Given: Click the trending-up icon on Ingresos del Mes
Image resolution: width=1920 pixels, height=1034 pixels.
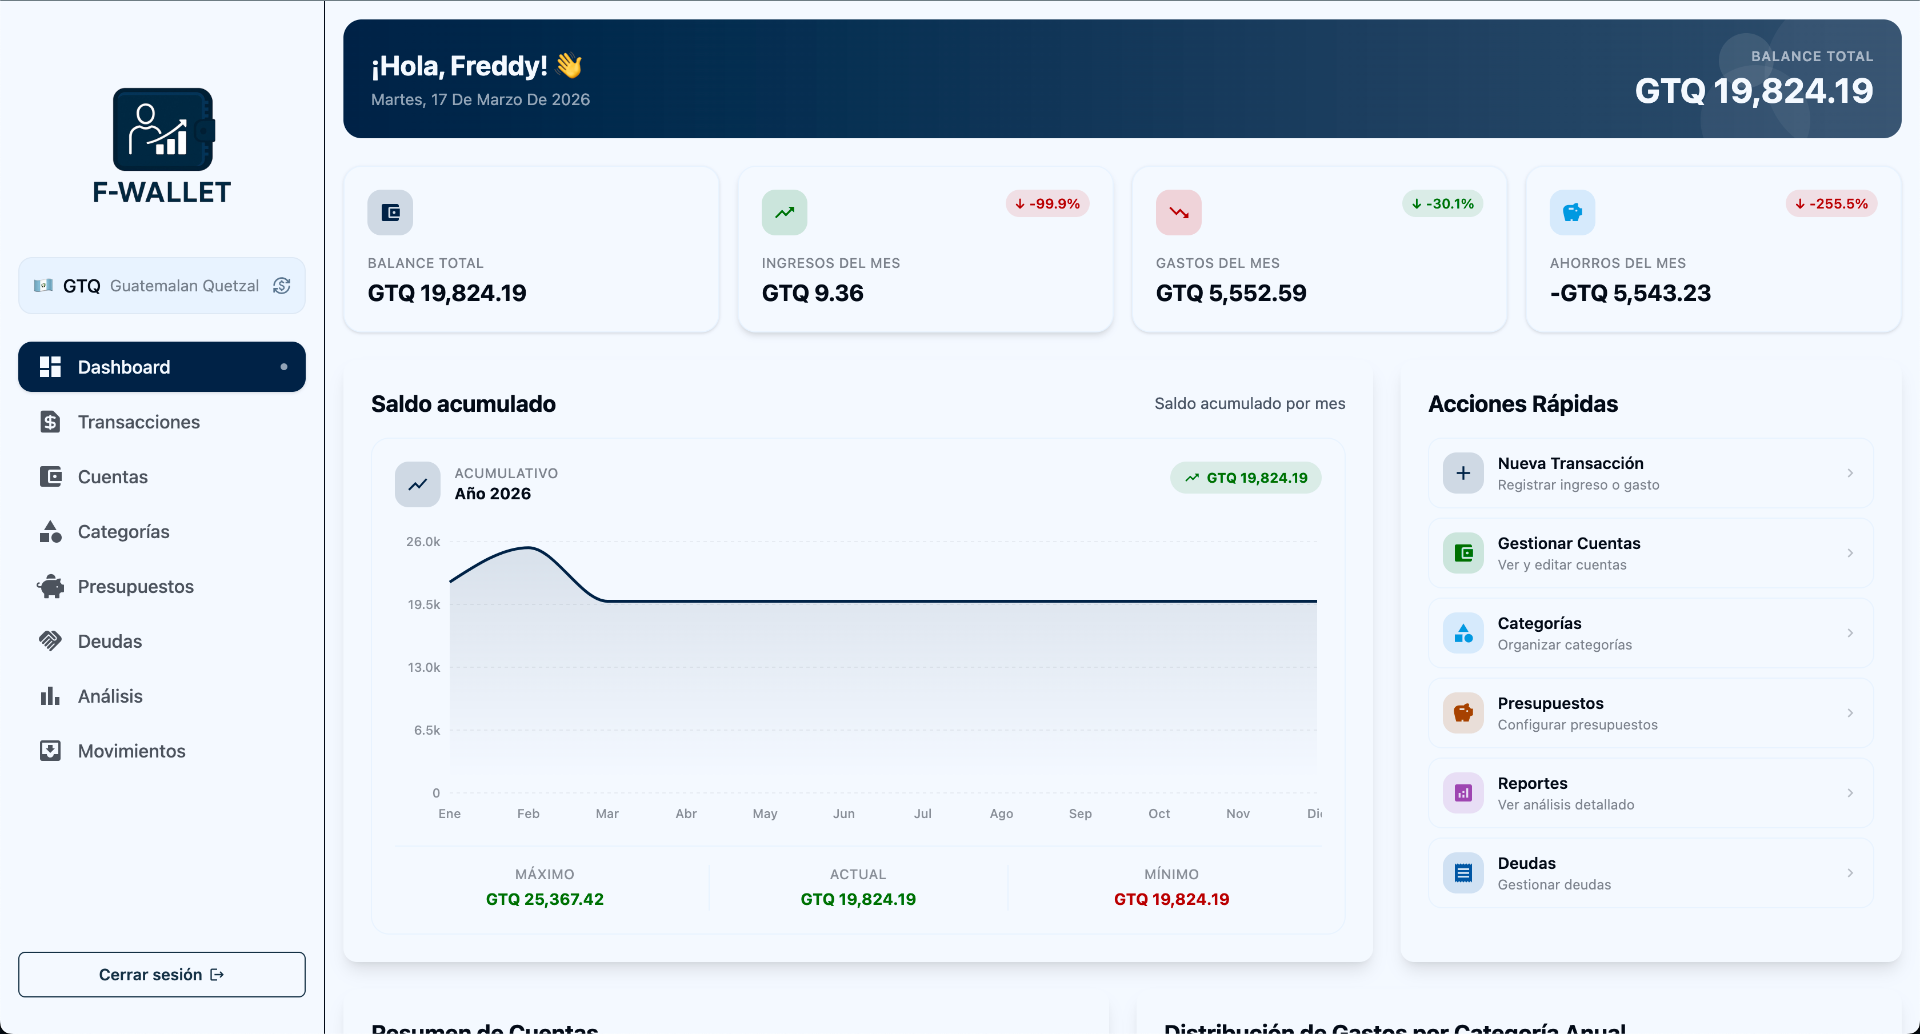Looking at the screenshot, I should coord(784,212).
